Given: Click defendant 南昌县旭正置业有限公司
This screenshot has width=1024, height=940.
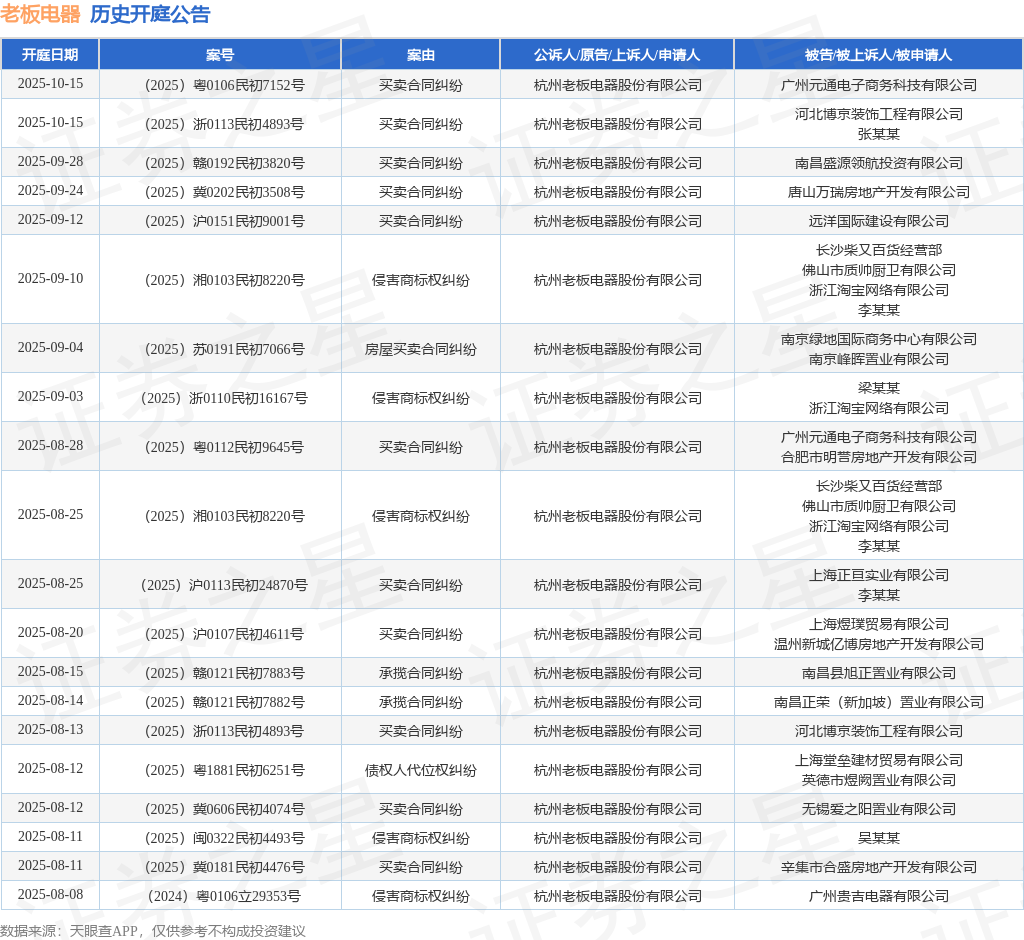Looking at the screenshot, I should [878, 673].
